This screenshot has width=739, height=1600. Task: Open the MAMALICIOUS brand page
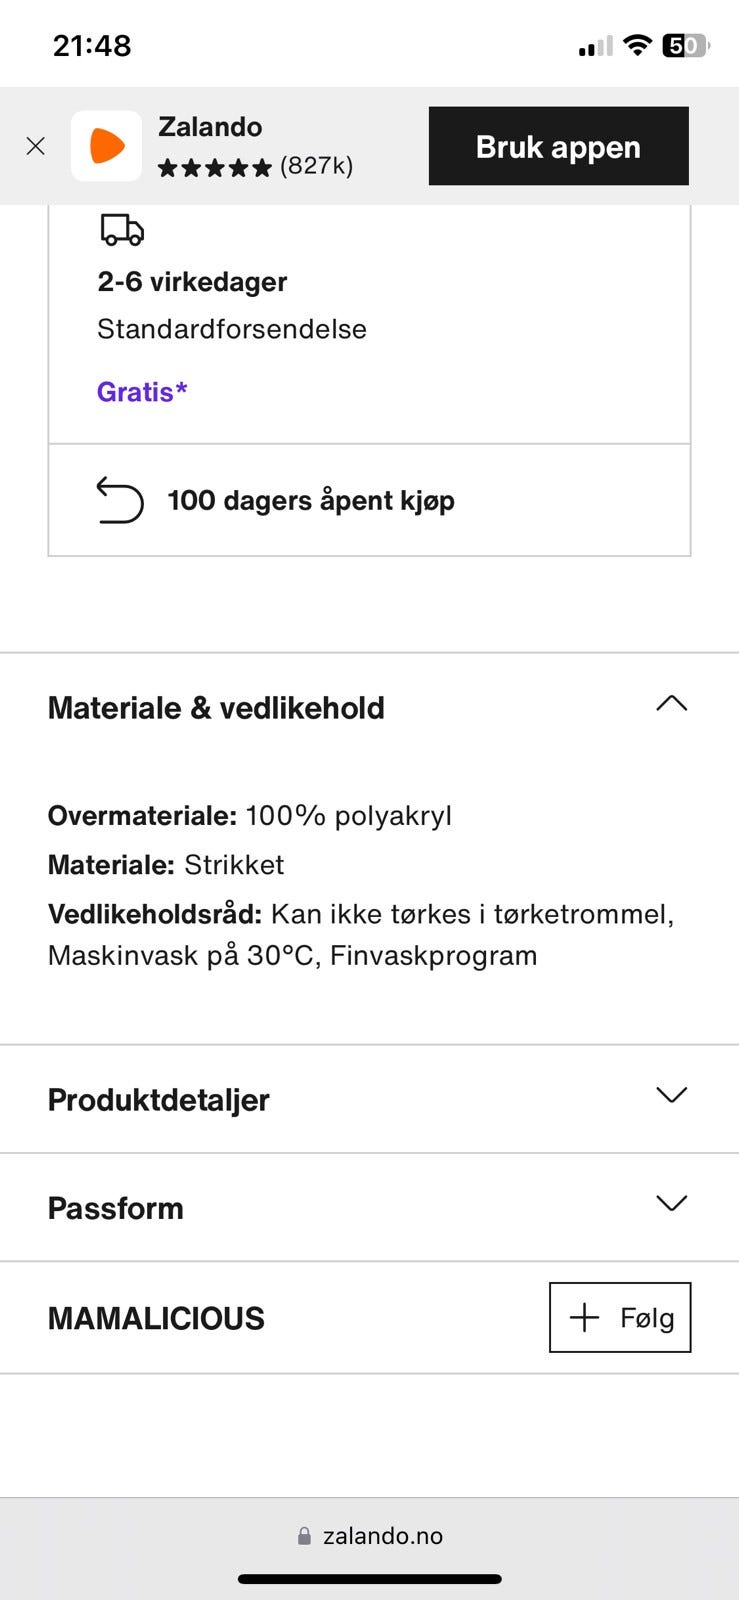pyautogui.click(x=156, y=1318)
